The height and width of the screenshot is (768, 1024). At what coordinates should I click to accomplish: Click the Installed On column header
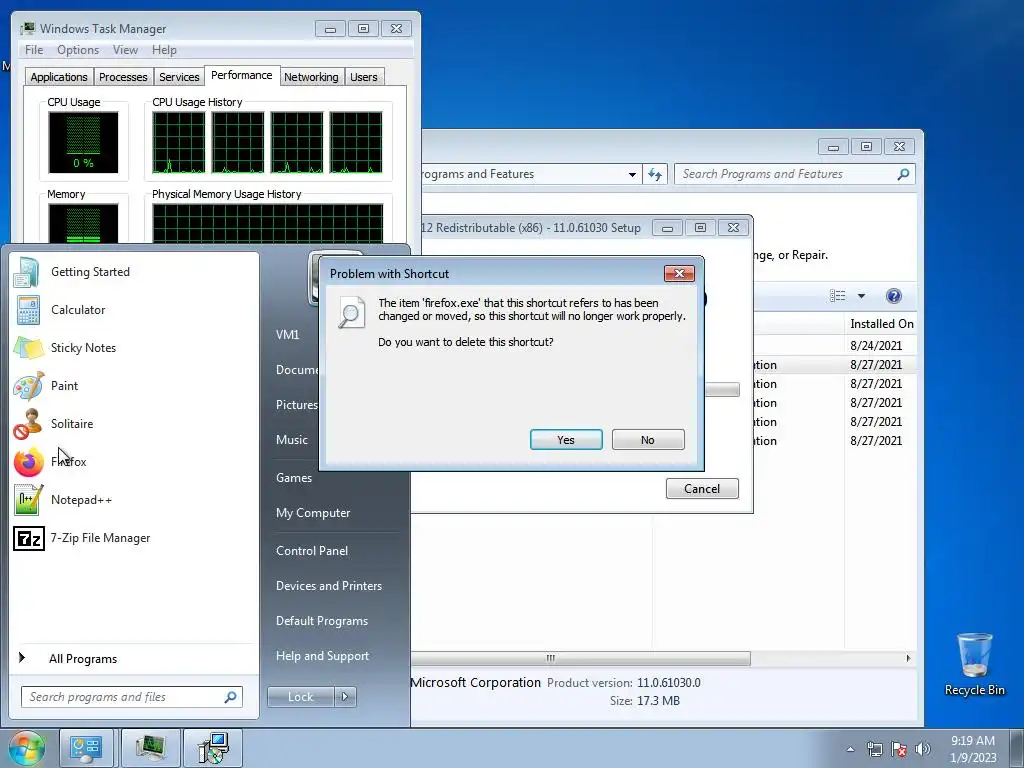(x=881, y=324)
